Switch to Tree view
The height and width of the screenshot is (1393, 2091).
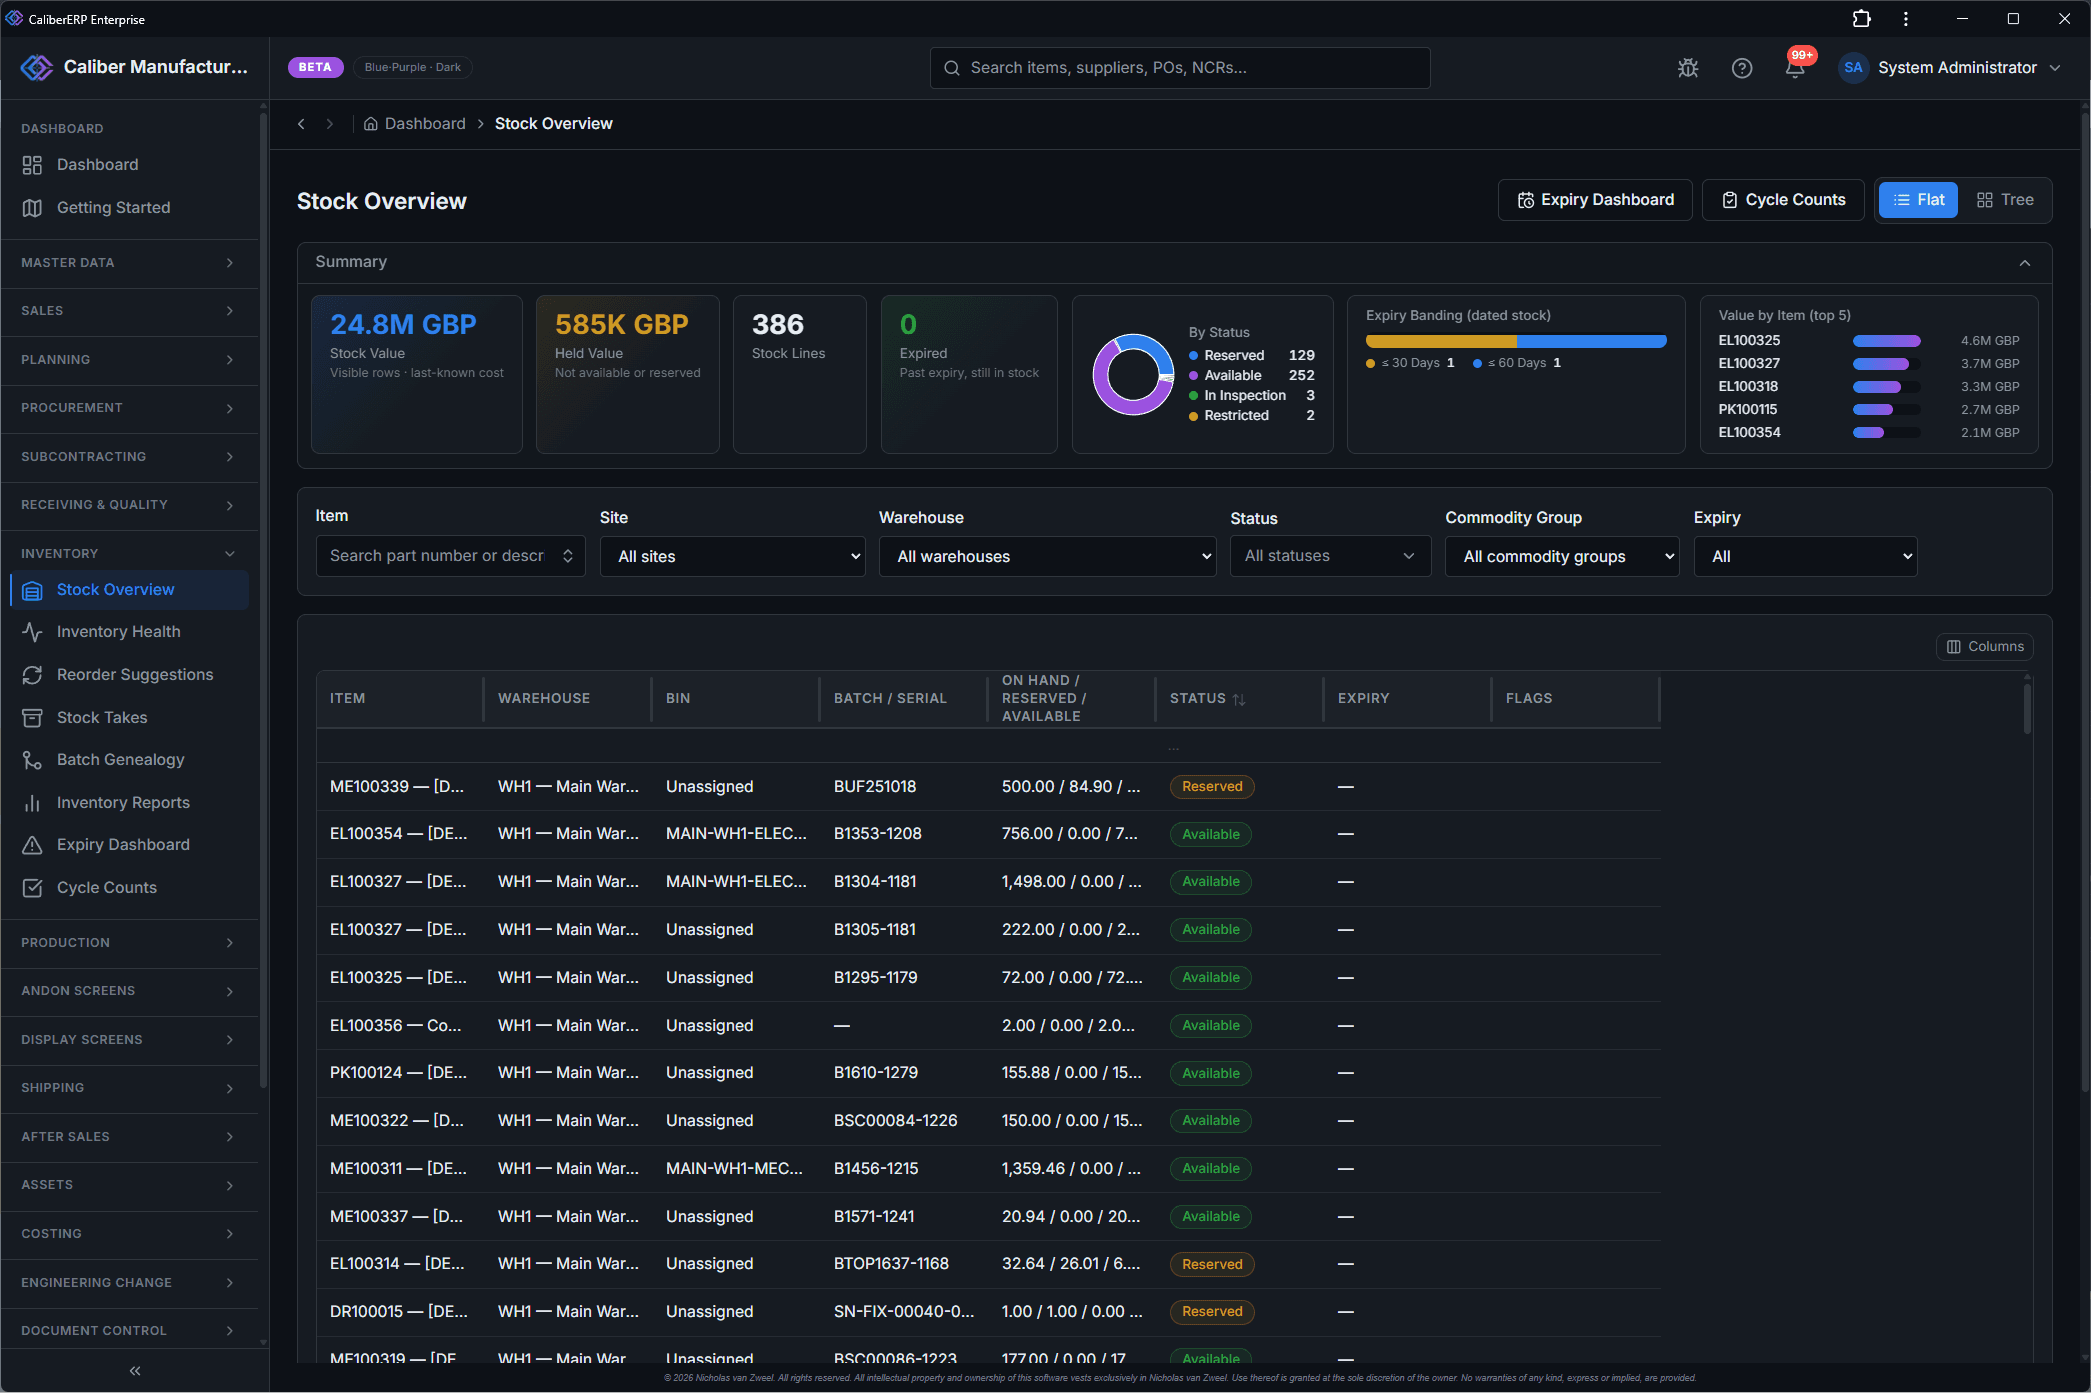pyautogui.click(x=2004, y=200)
